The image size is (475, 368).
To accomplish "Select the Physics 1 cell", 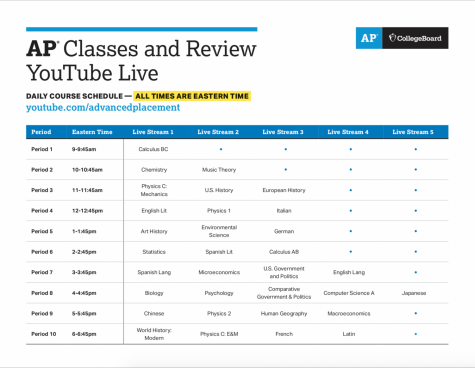I will click(219, 211).
